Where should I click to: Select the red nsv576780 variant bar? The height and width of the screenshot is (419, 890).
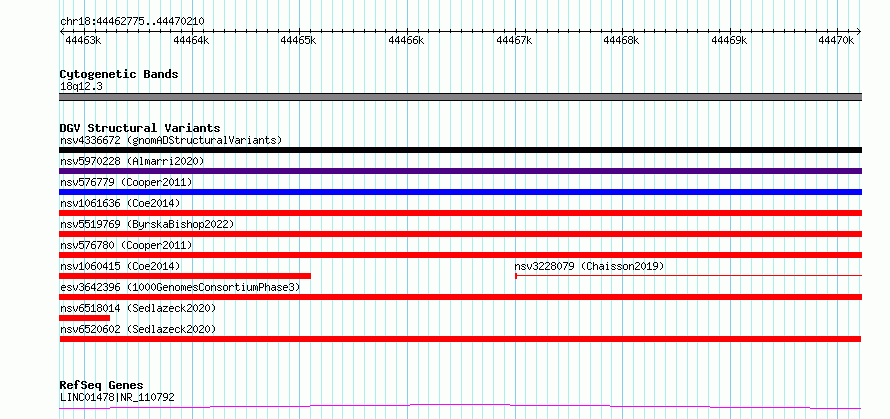[x=460, y=255]
